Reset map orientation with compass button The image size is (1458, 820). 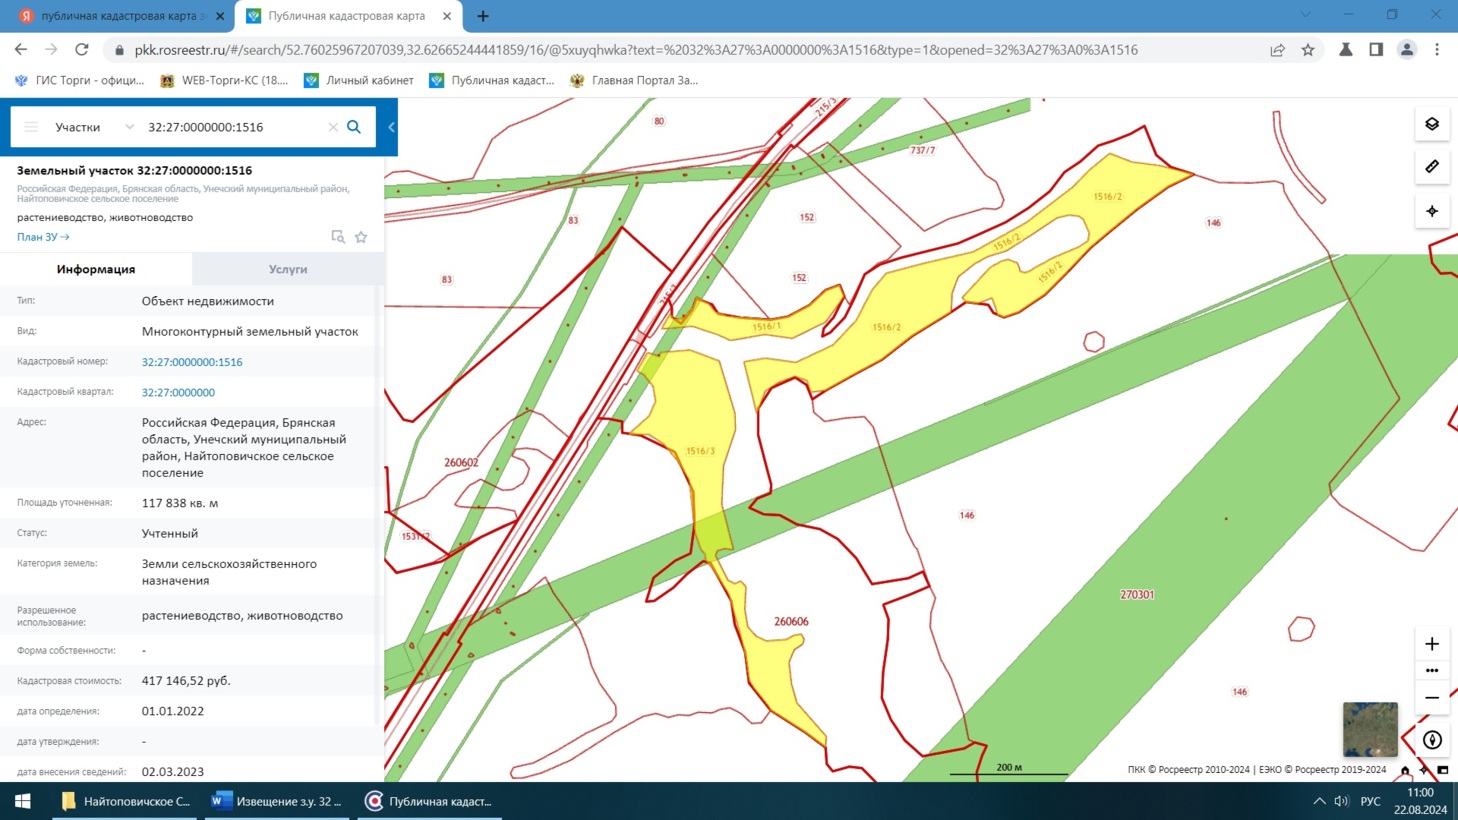pyautogui.click(x=1432, y=740)
